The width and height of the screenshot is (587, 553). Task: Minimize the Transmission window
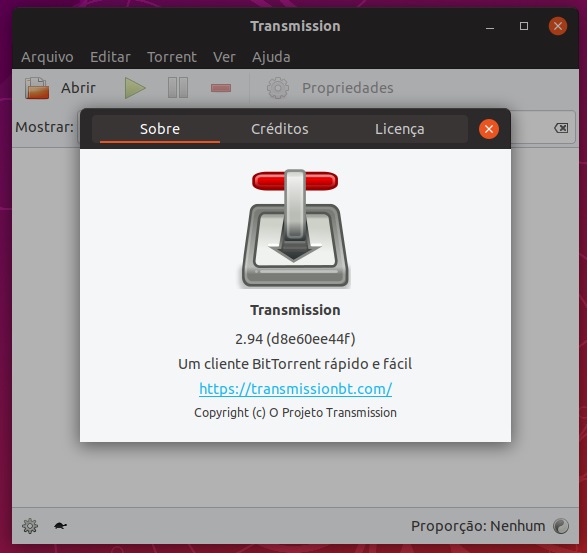(490, 26)
